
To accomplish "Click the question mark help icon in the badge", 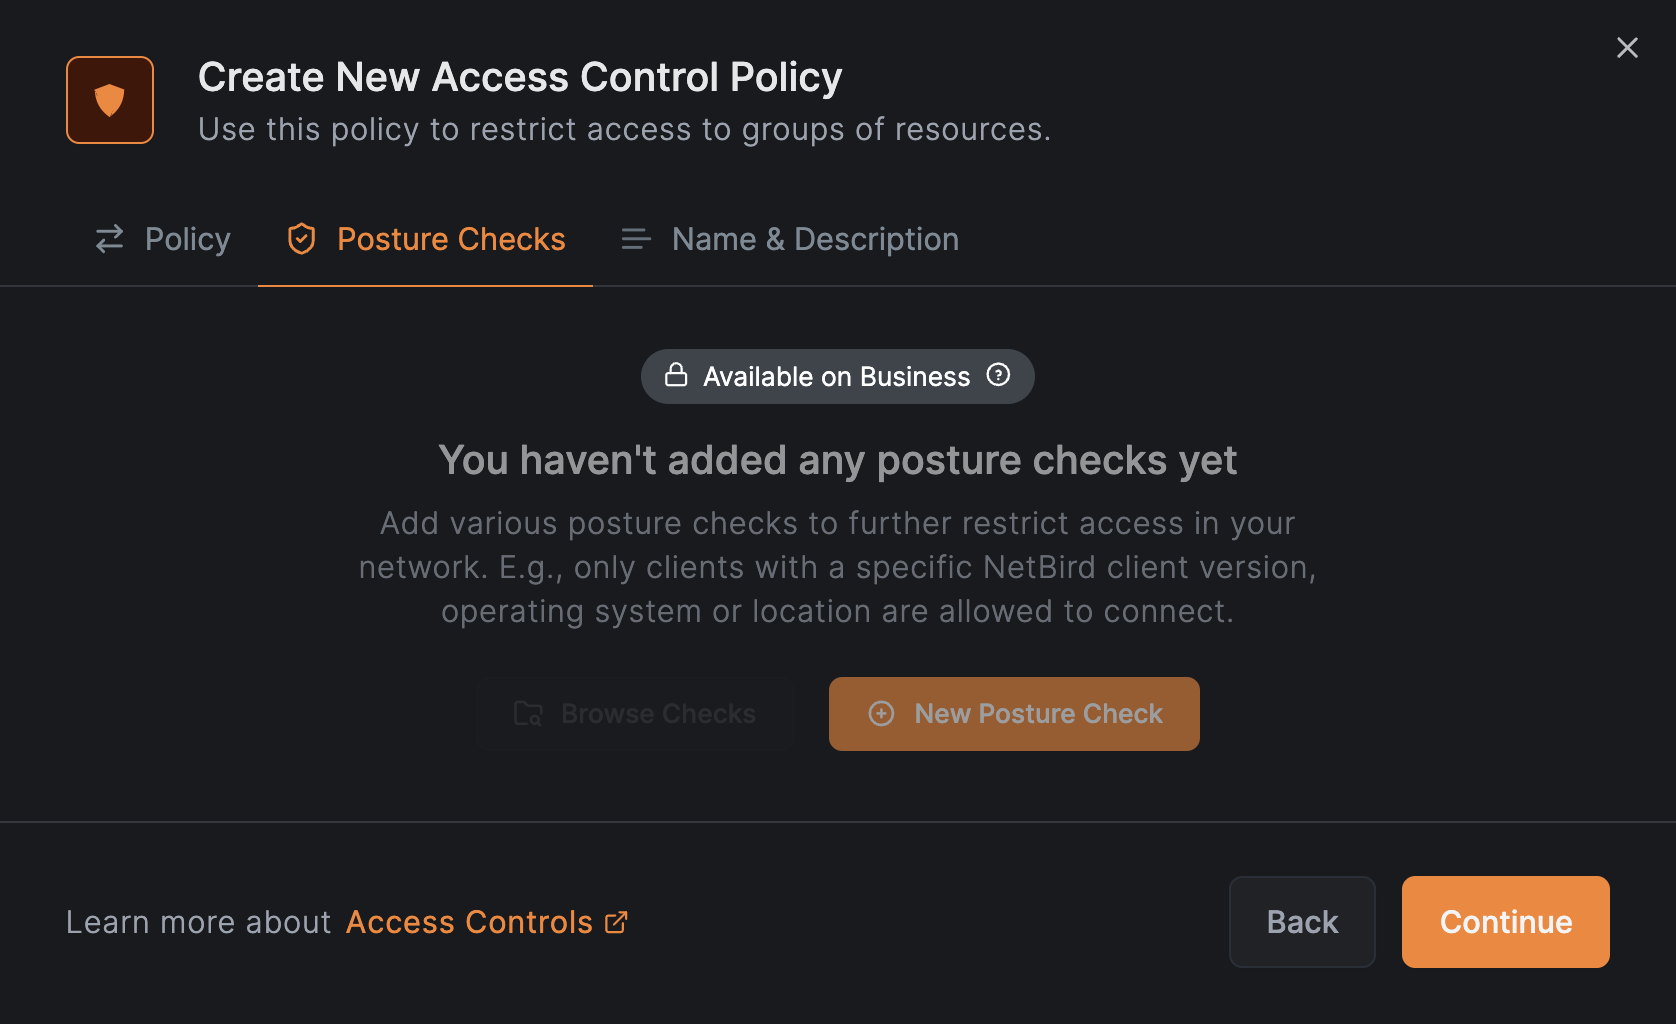I will pos(998,375).
